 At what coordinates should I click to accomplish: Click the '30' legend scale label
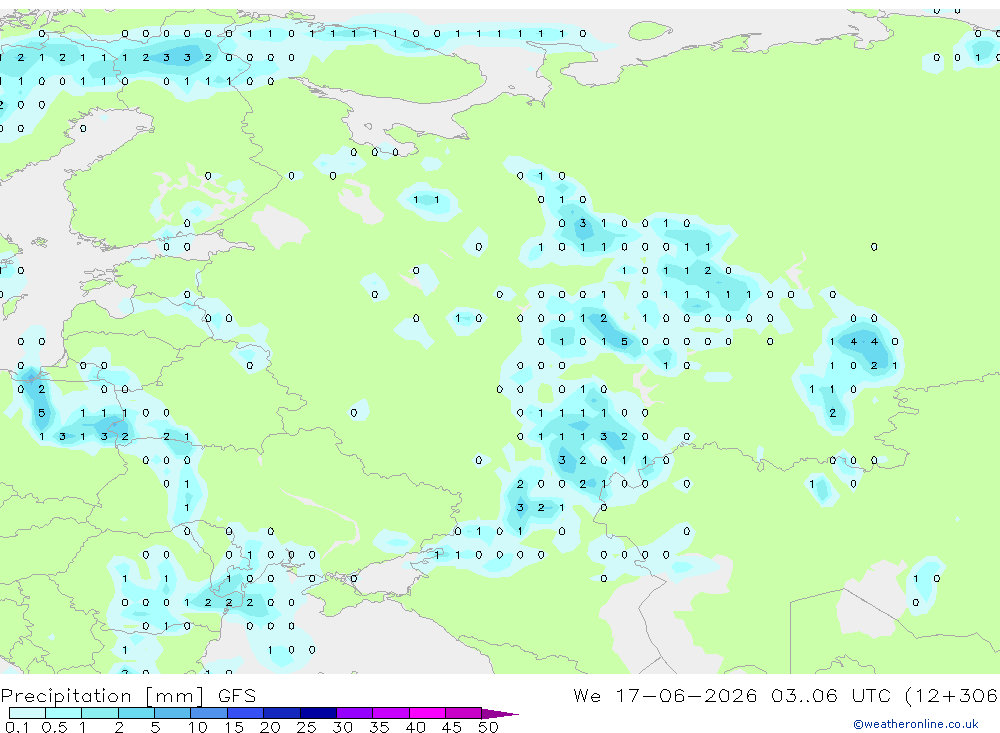pos(342,727)
